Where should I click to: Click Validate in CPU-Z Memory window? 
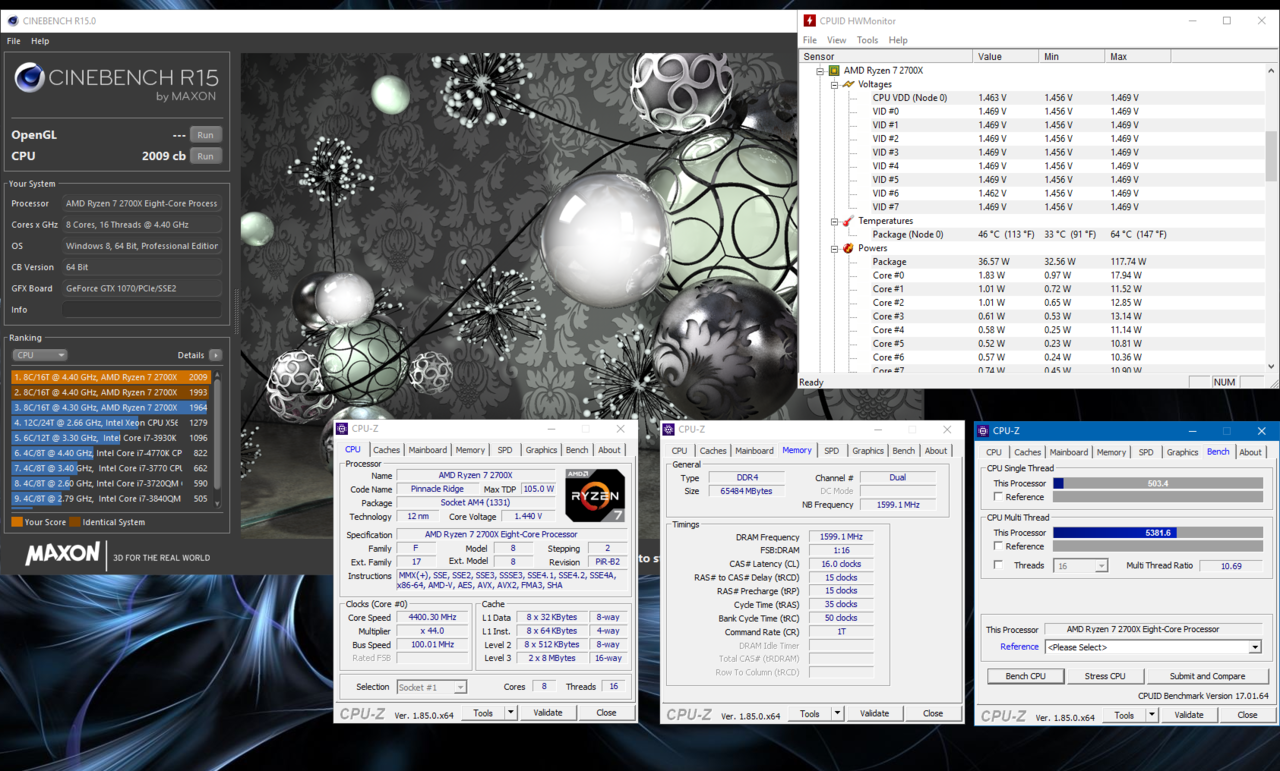874,714
